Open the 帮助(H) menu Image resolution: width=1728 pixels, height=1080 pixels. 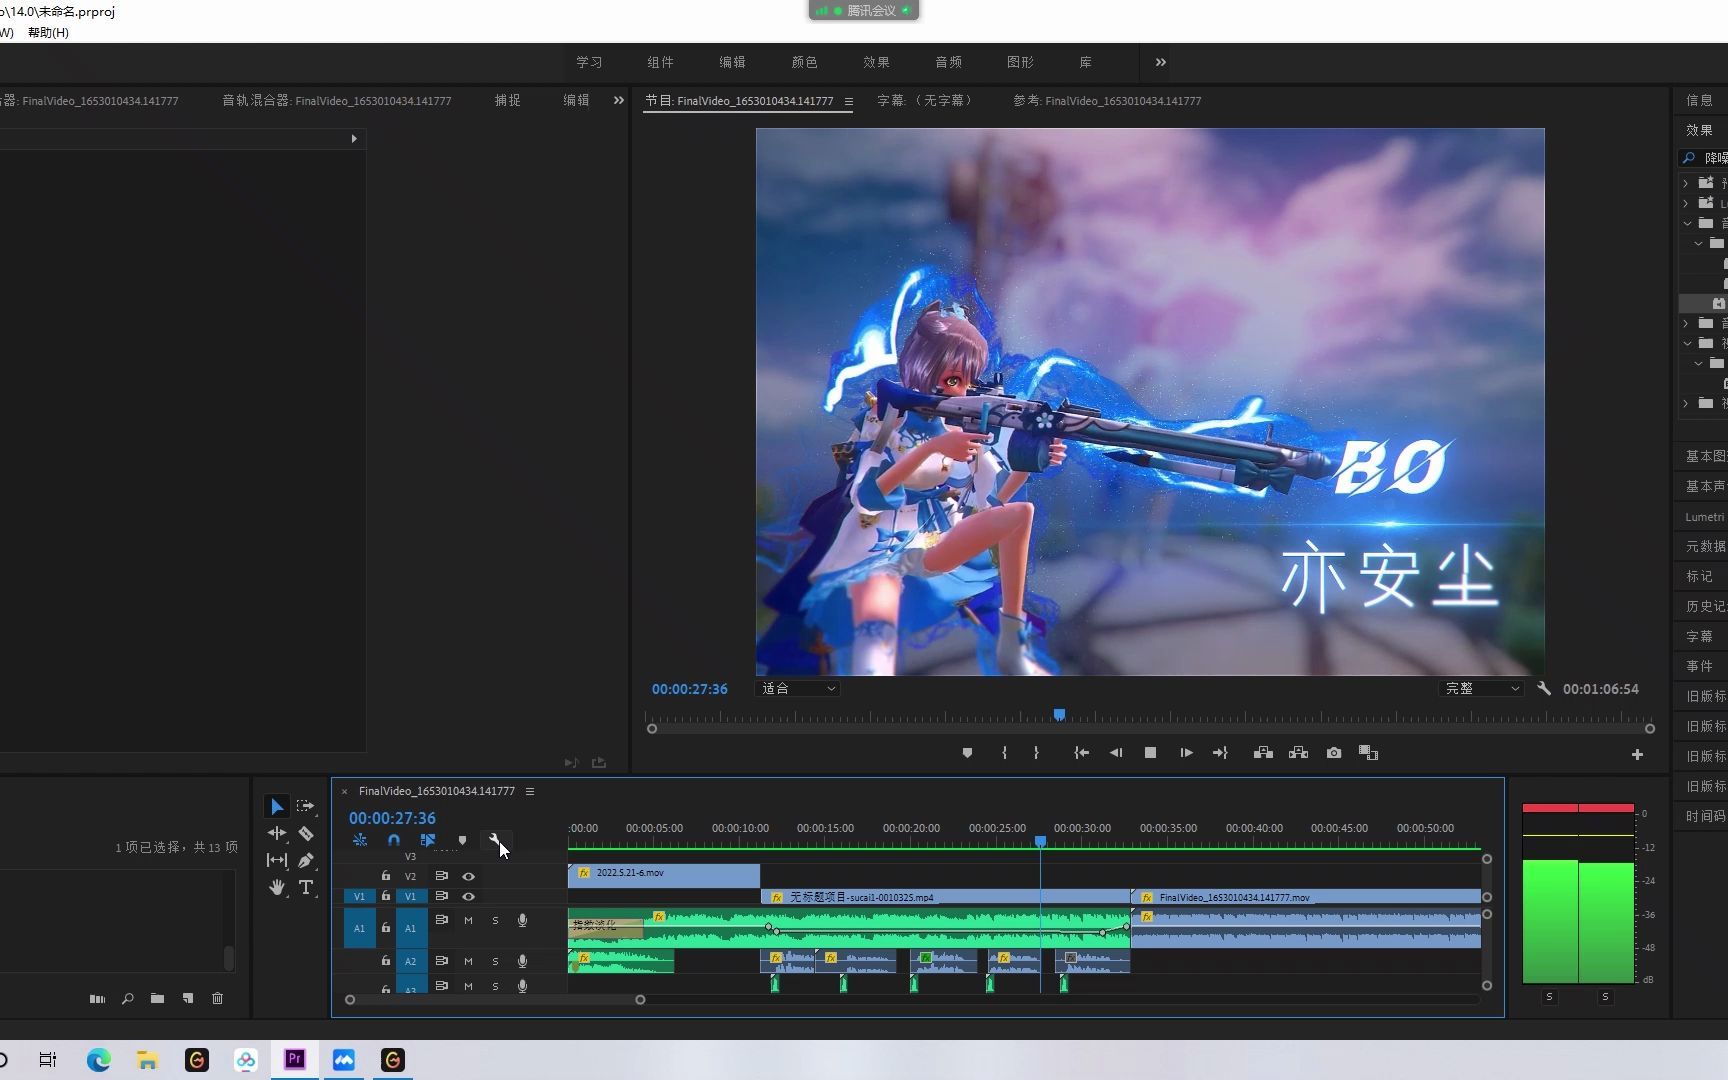coord(48,32)
